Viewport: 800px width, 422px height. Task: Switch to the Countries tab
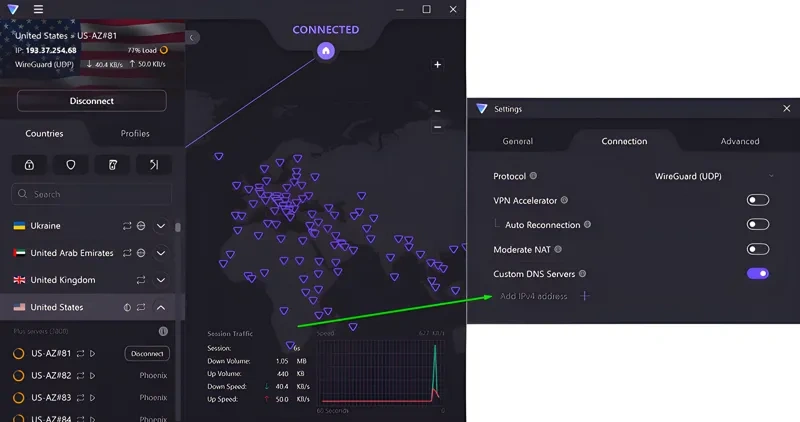pyautogui.click(x=44, y=133)
